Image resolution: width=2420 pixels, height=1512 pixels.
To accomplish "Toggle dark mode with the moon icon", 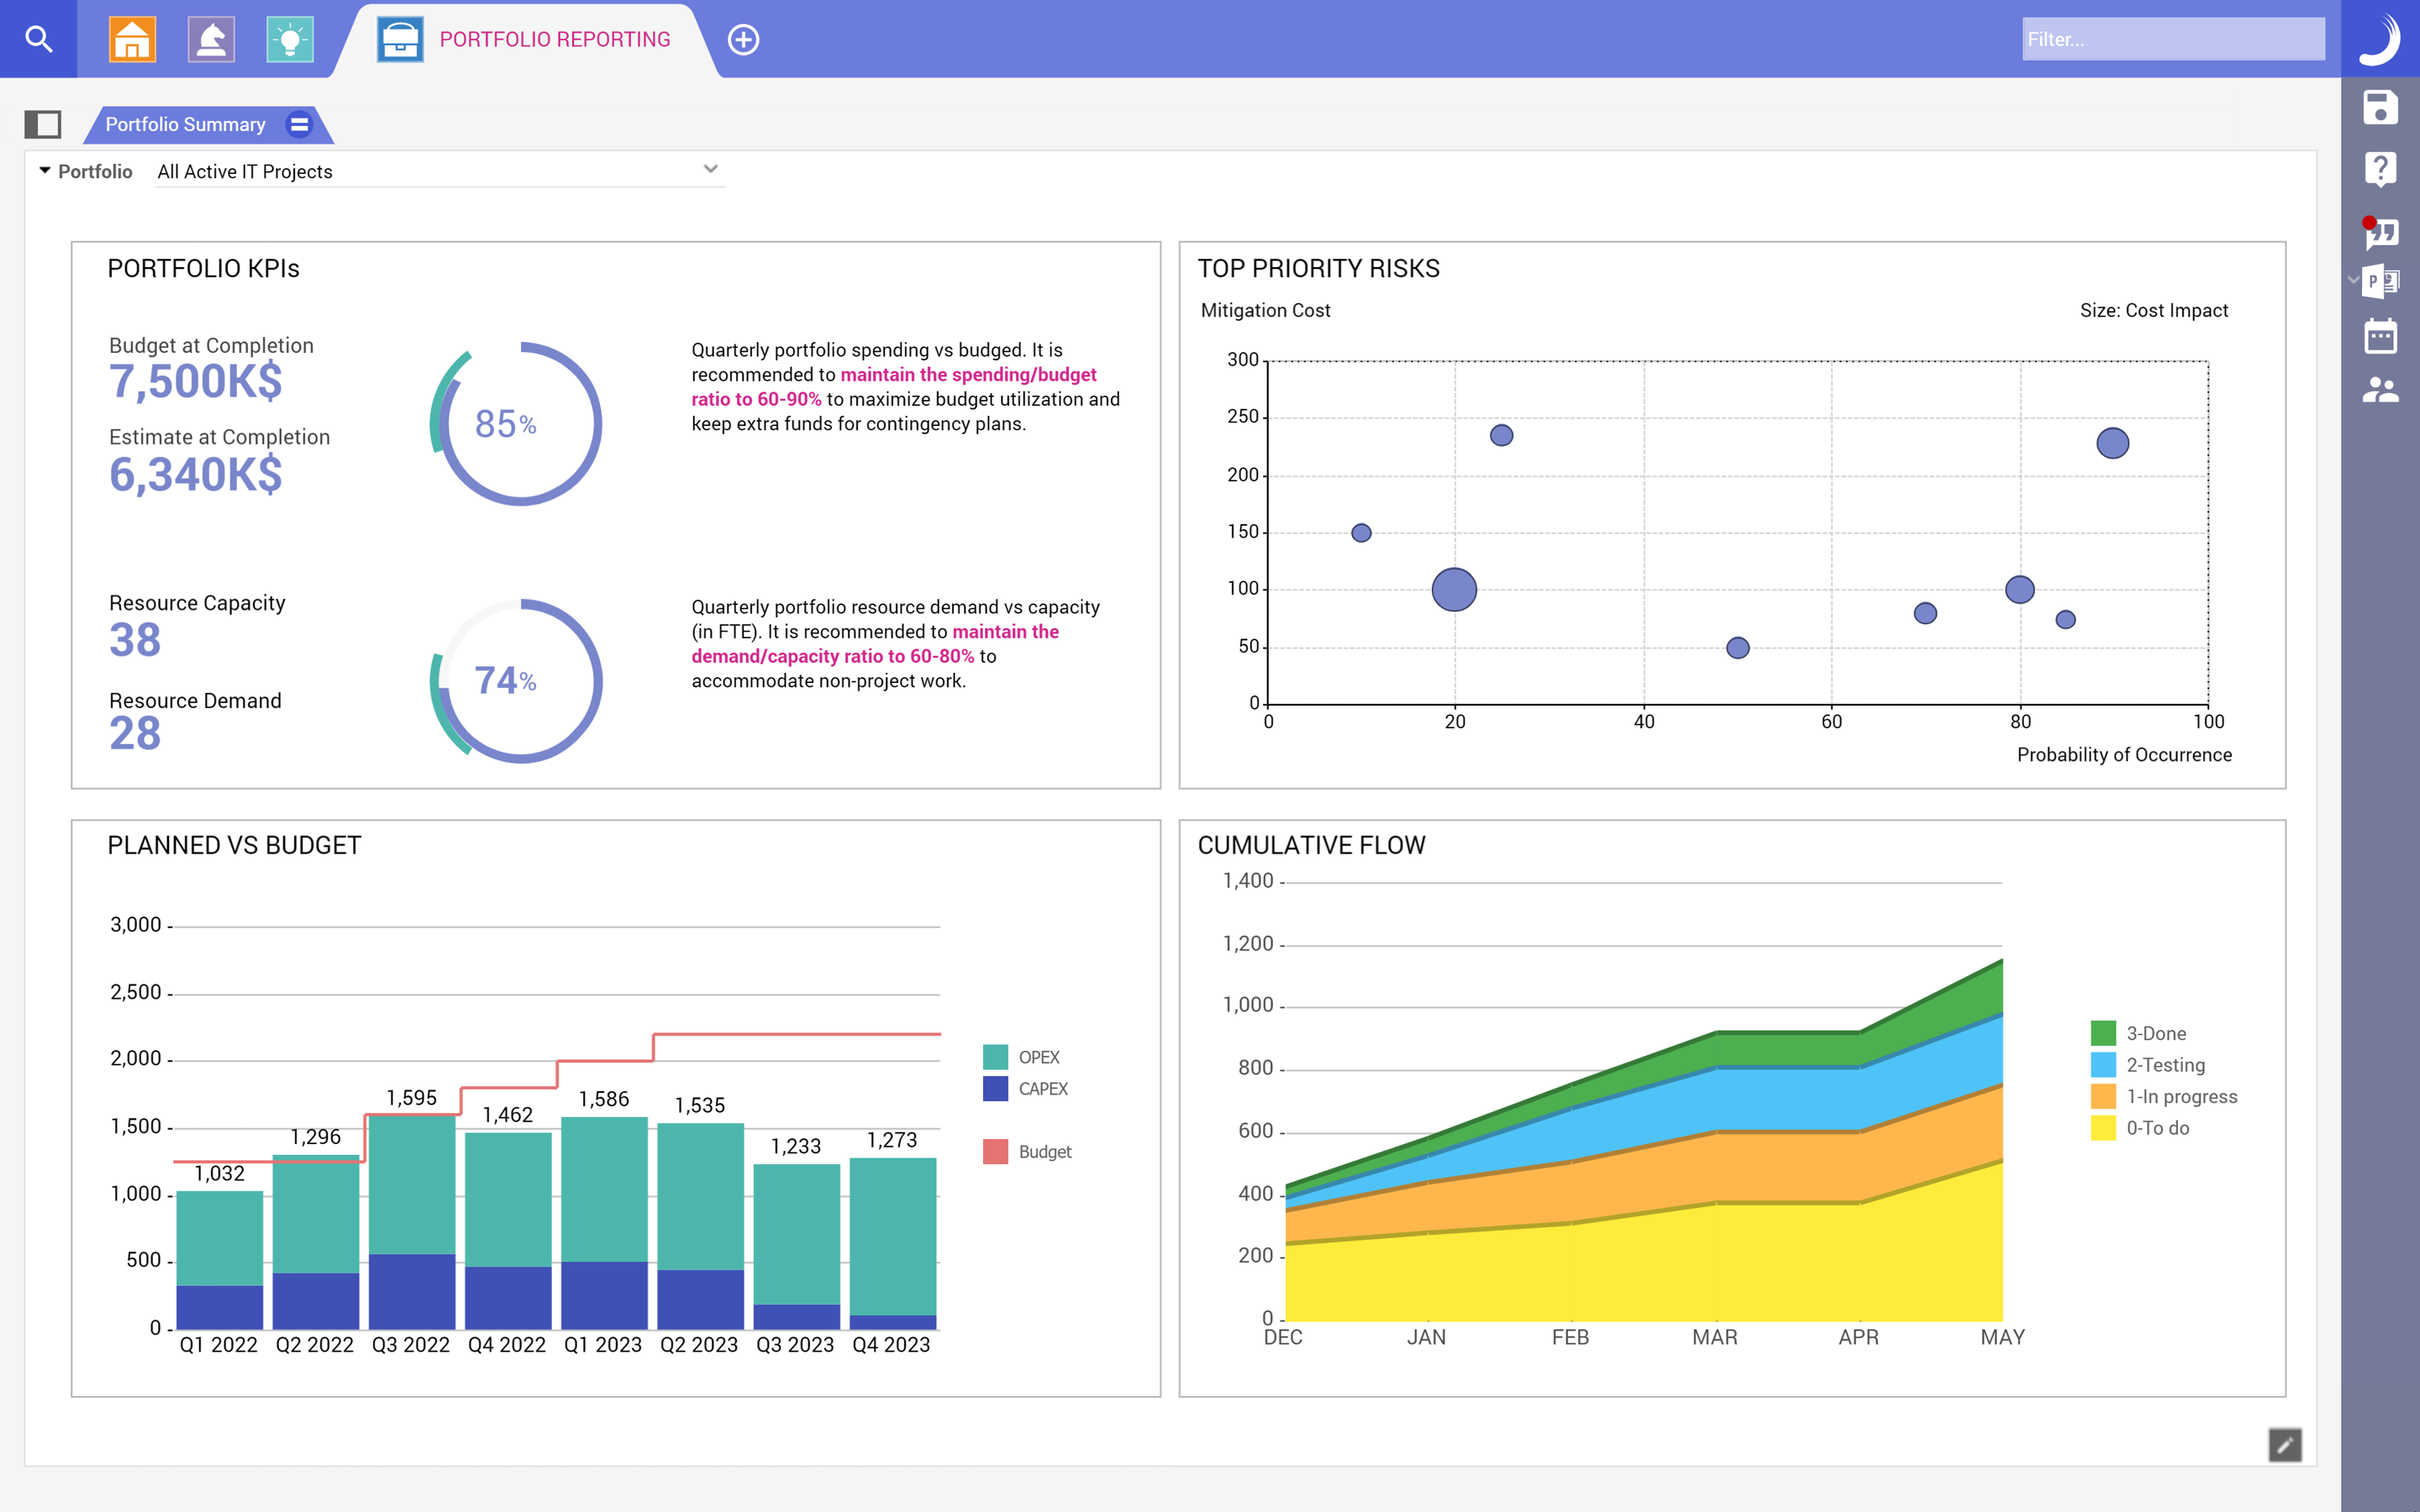I will [x=2381, y=39].
